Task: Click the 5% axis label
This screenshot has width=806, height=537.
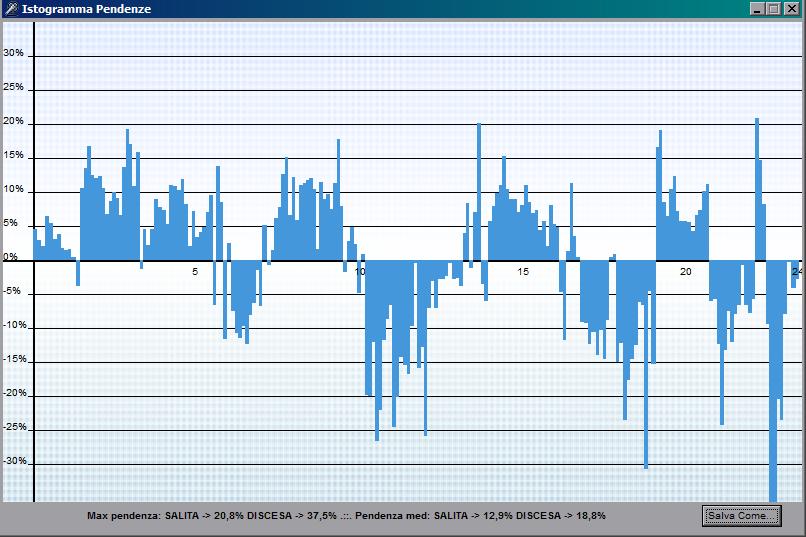Action: coord(13,223)
